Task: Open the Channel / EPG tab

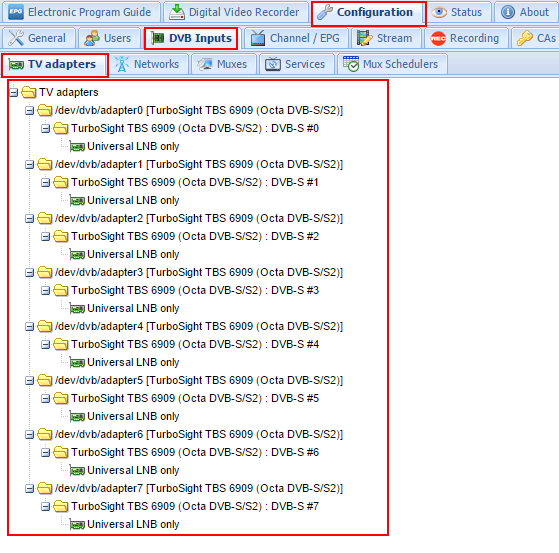Action: click(x=296, y=38)
